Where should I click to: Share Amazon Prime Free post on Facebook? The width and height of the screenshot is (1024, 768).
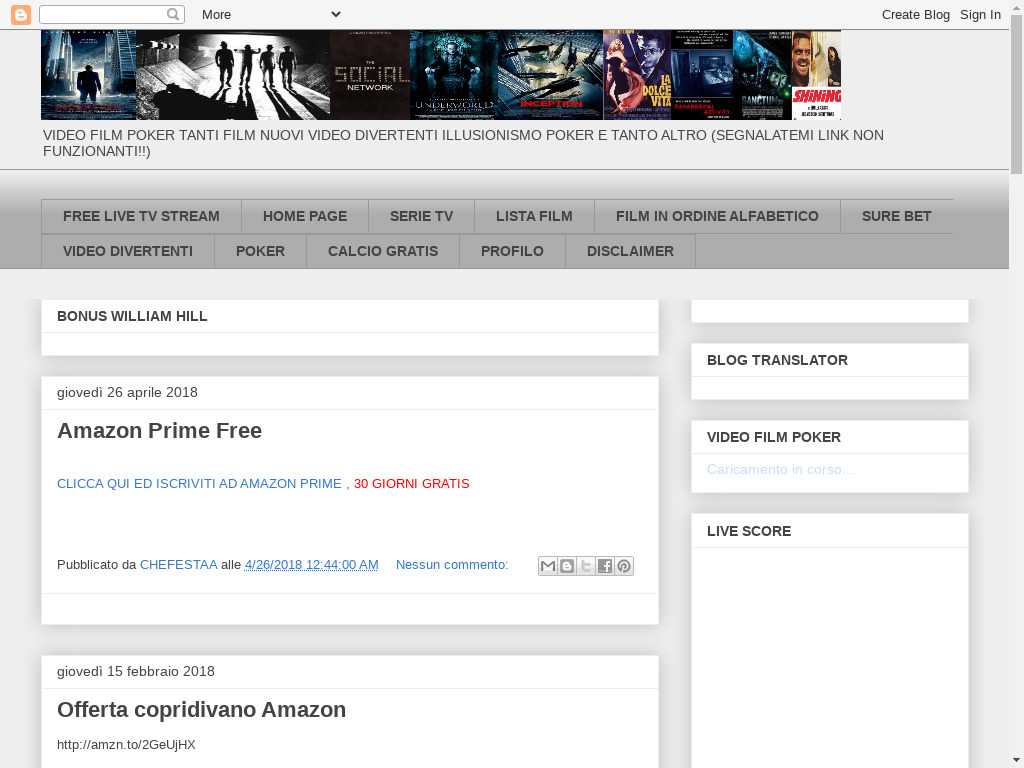pyautogui.click(x=605, y=566)
